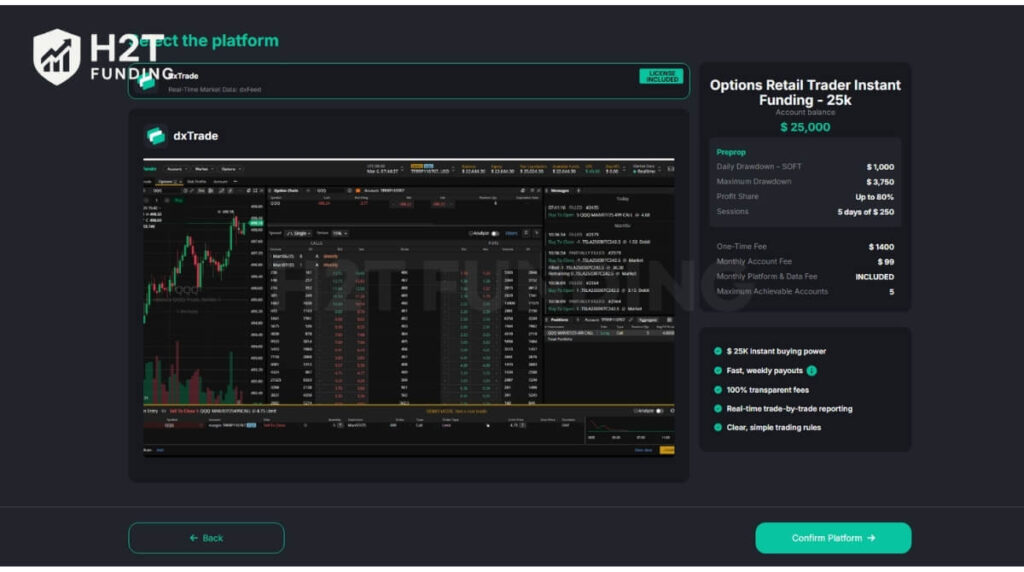The width and height of the screenshot is (1024, 572).
Task: Click the 5 days of $ 250 sessions value
Action: click(x=865, y=212)
